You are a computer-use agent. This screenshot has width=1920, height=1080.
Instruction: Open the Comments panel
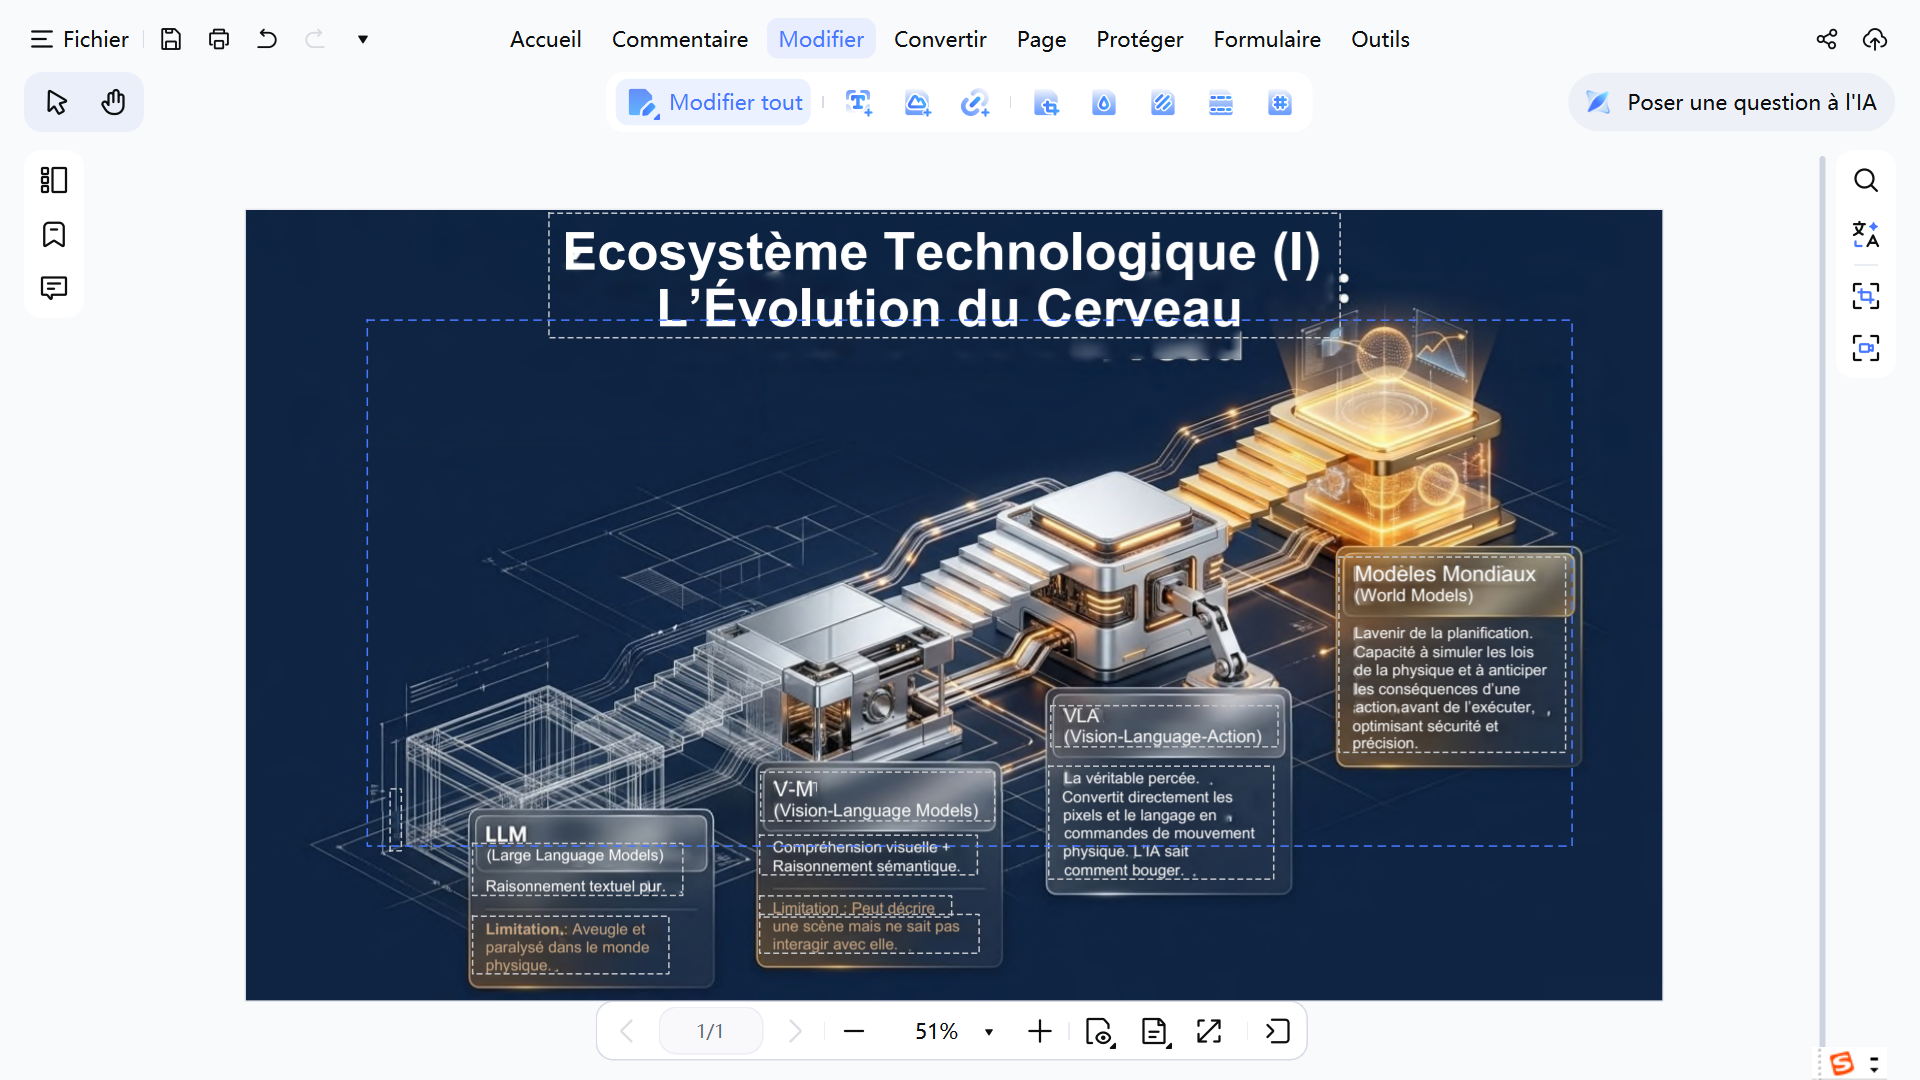click(x=54, y=288)
